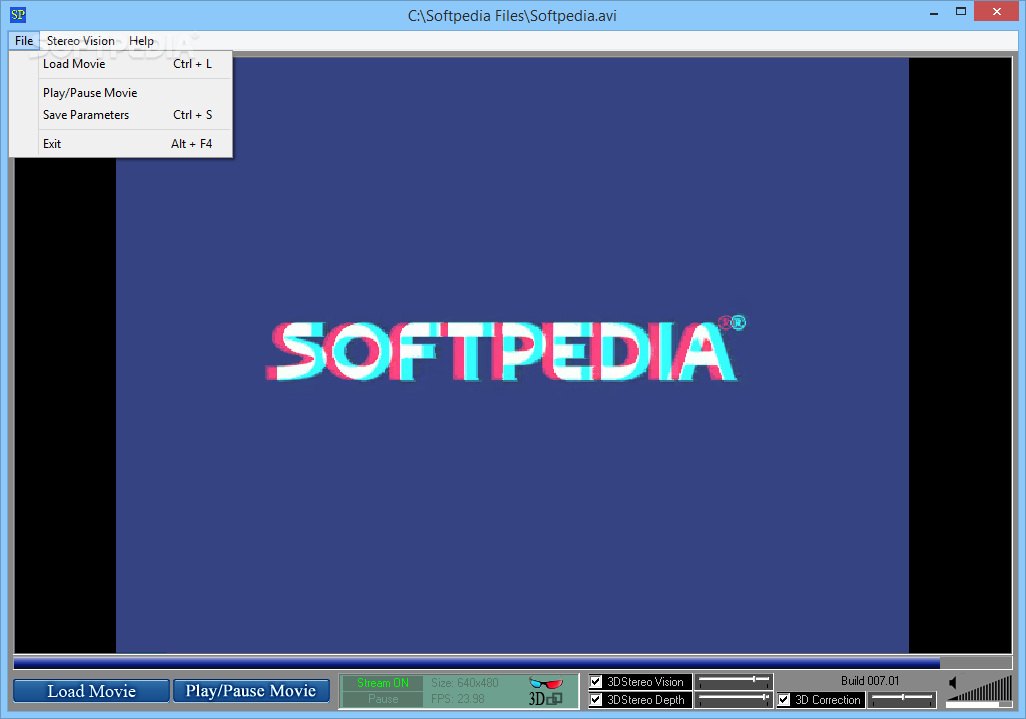Click the Pause status indicator
The width and height of the screenshot is (1026, 719).
(x=383, y=699)
